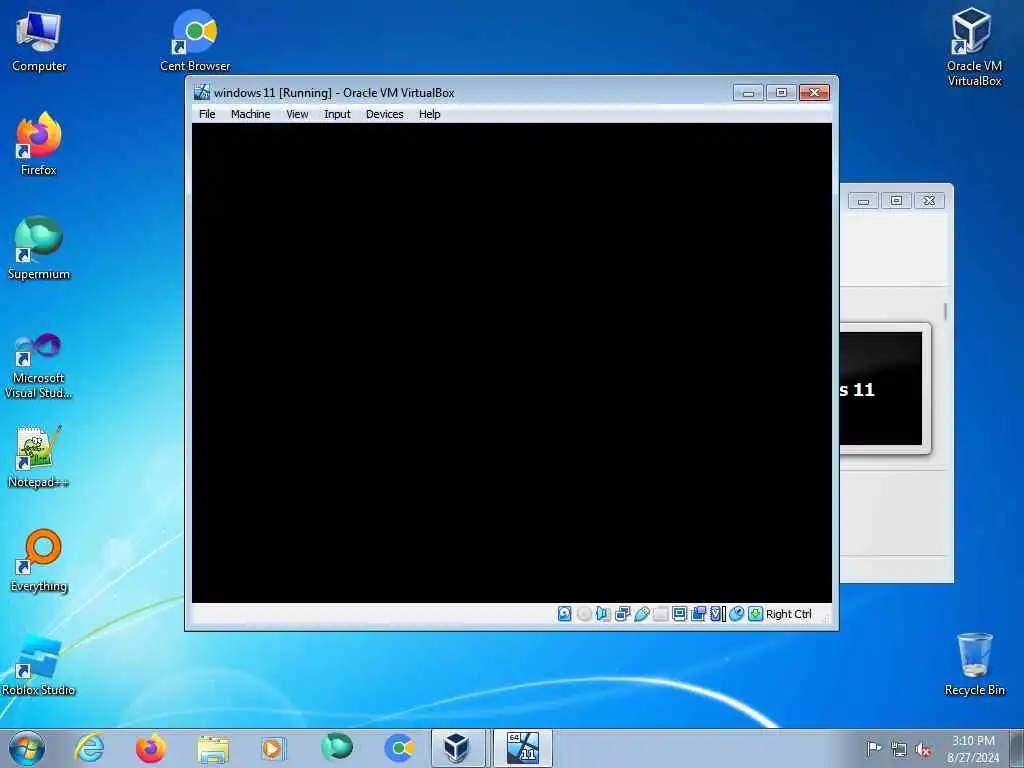
Task: Open the Input menu
Action: [x=337, y=114]
